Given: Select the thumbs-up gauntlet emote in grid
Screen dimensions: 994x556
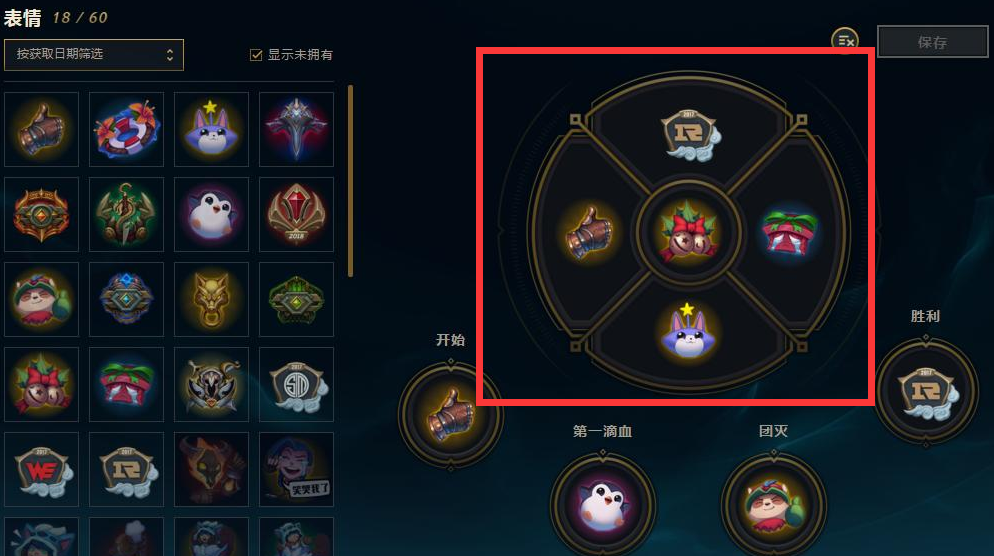Looking at the screenshot, I should [41, 129].
